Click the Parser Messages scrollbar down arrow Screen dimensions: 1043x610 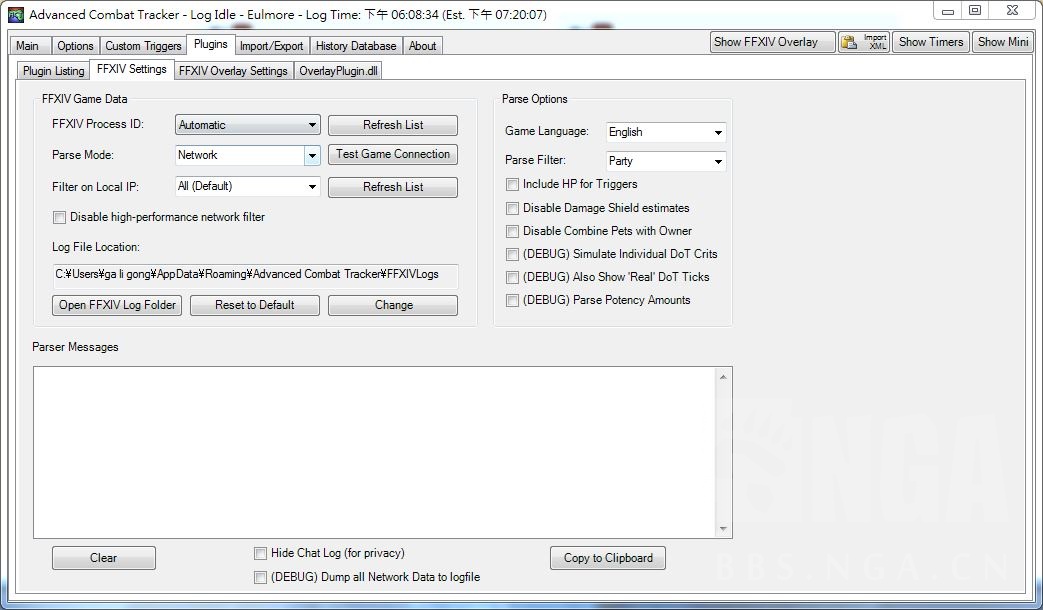coord(723,529)
